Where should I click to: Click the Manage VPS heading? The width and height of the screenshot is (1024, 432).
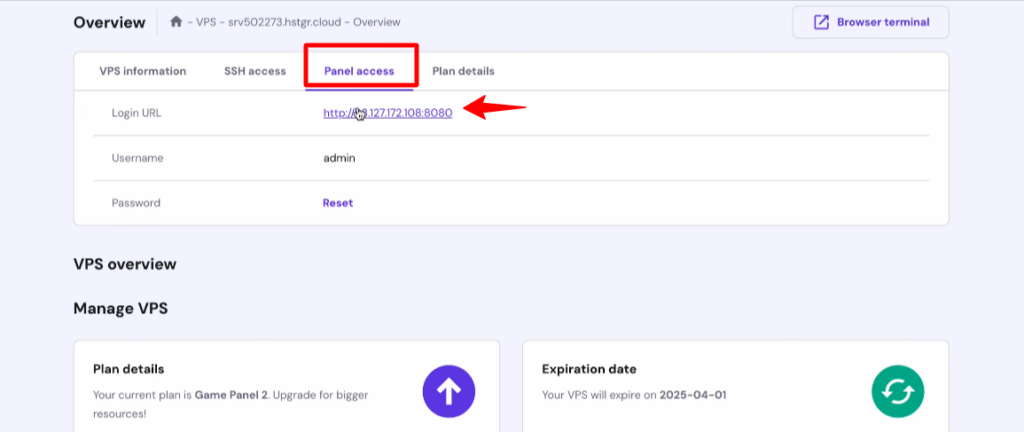tap(120, 308)
